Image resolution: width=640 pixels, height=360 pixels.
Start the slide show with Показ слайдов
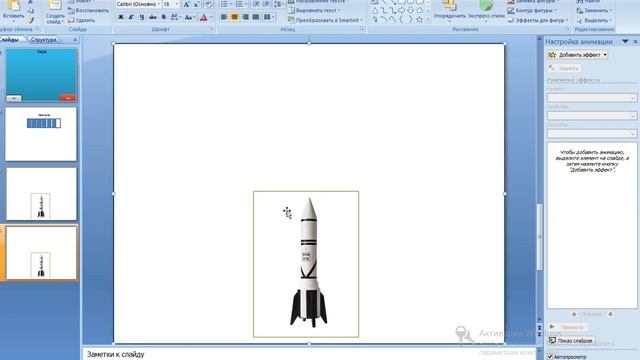(x=571, y=340)
